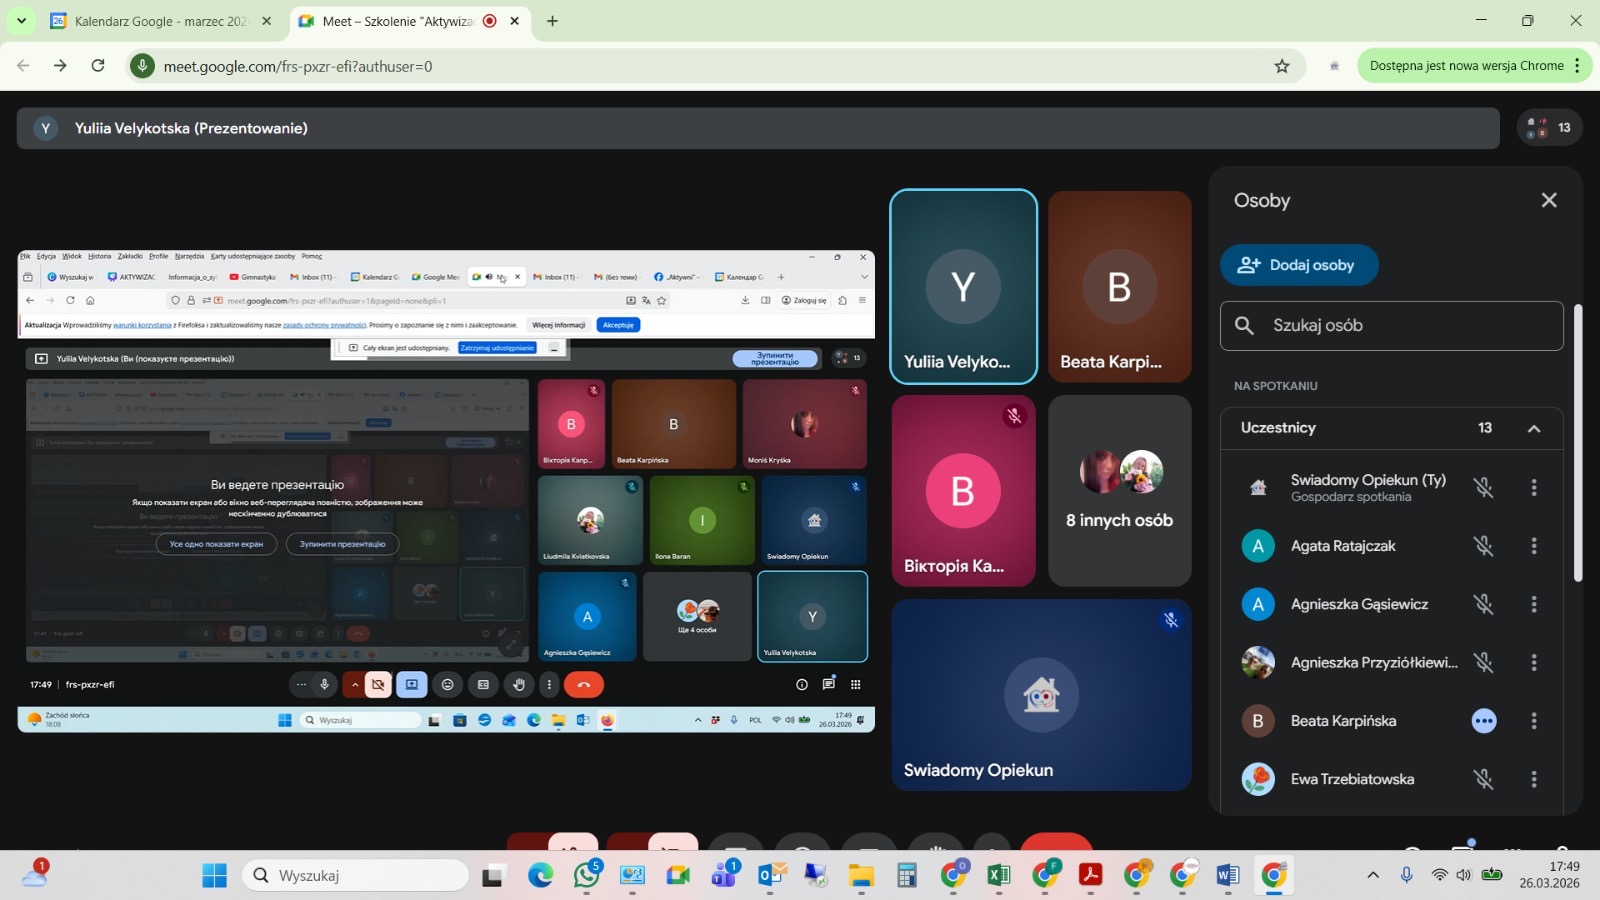Click the microphone permission icon in address bar
Image resolution: width=1600 pixels, height=900 pixels.
[x=143, y=66]
